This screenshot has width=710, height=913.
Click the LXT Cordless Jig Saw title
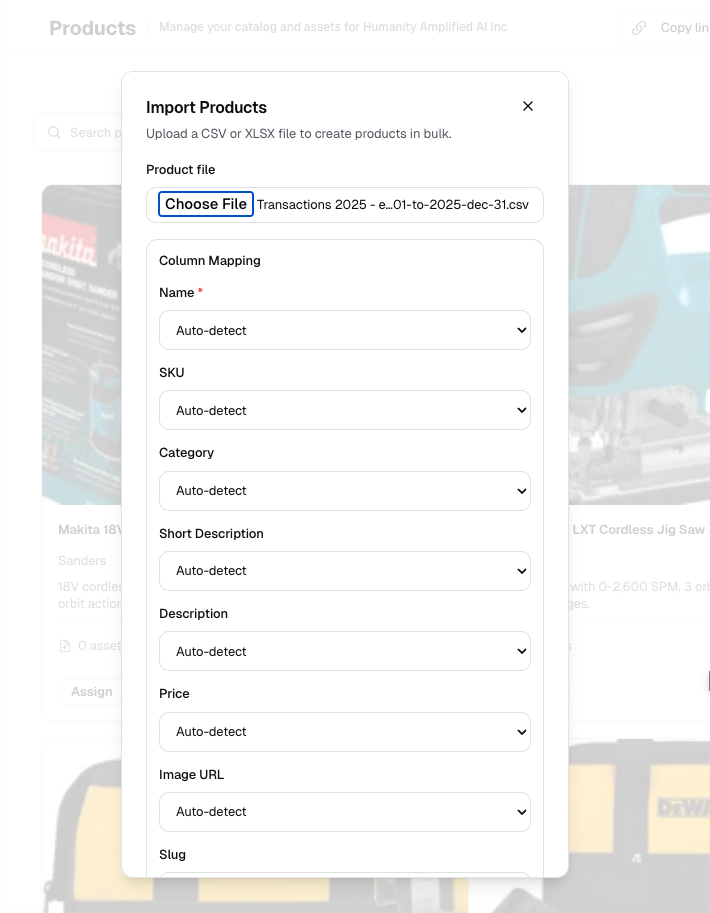[x=638, y=529]
